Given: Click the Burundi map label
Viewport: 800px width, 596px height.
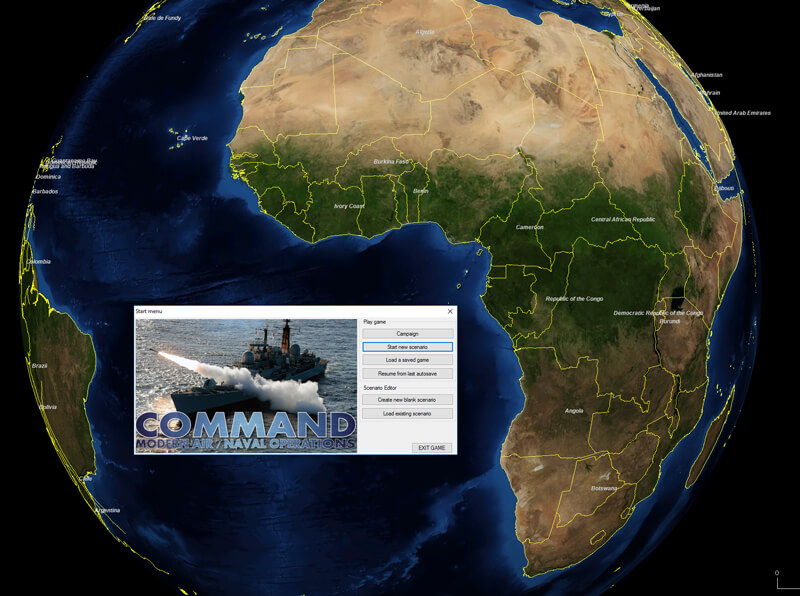Looking at the screenshot, I should pos(669,321).
